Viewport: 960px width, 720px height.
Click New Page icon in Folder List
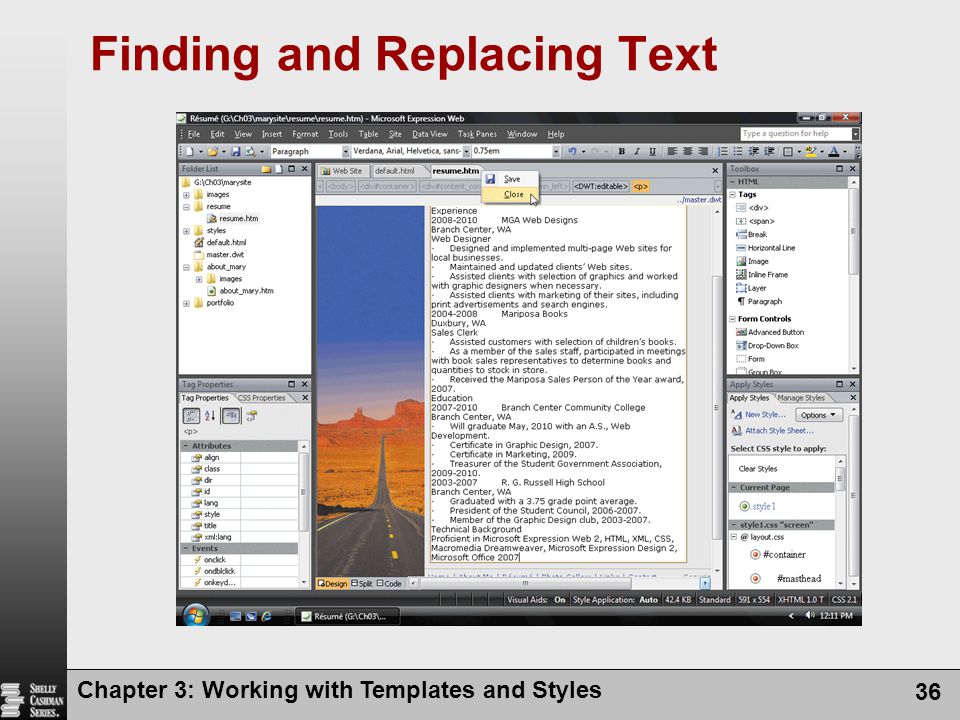click(279, 169)
